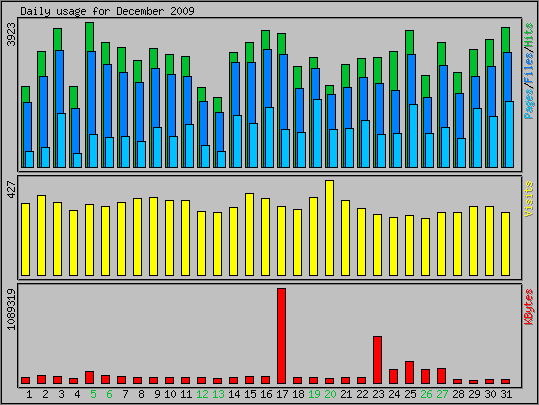The image size is (539, 405).
Task: Click the day 12 label on the axis
Action: click(x=202, y=394)
